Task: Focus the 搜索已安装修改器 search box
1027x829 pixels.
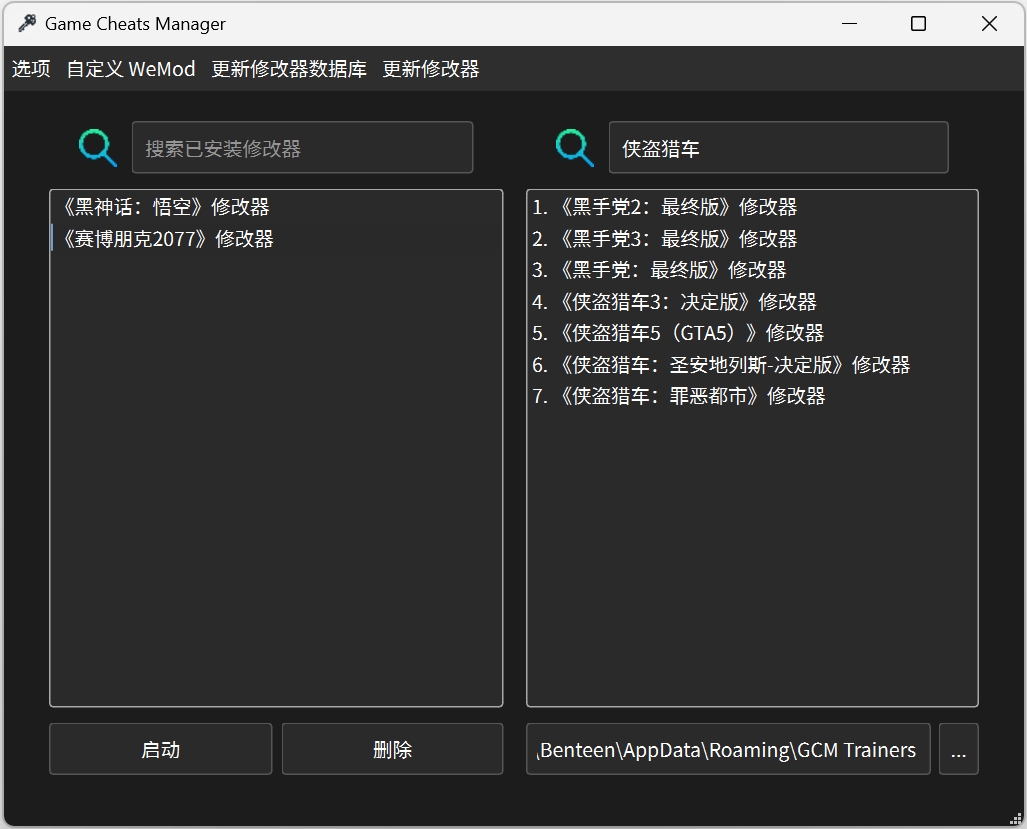Action: coord(303,147)
